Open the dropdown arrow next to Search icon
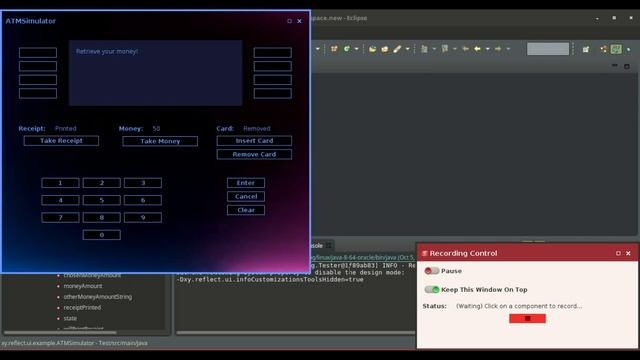The height and width of the screenshot is (360, 640). pos(407,49)
